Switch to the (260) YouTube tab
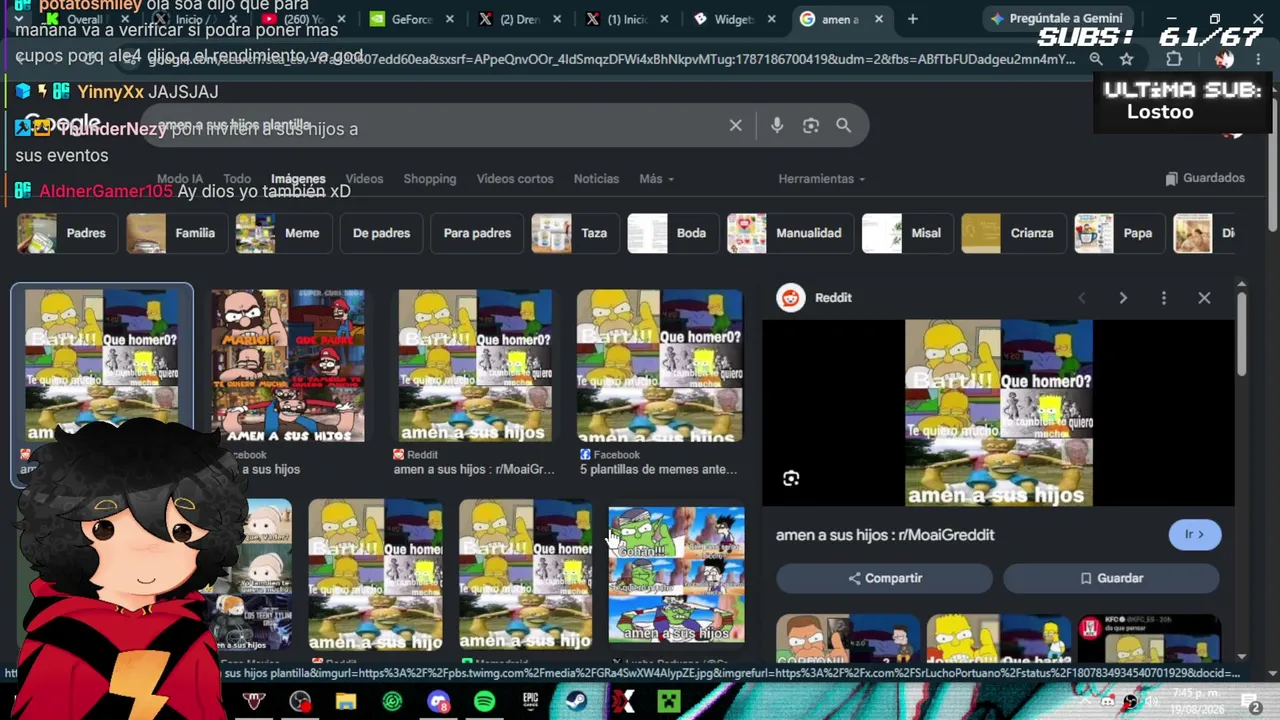 302,19
